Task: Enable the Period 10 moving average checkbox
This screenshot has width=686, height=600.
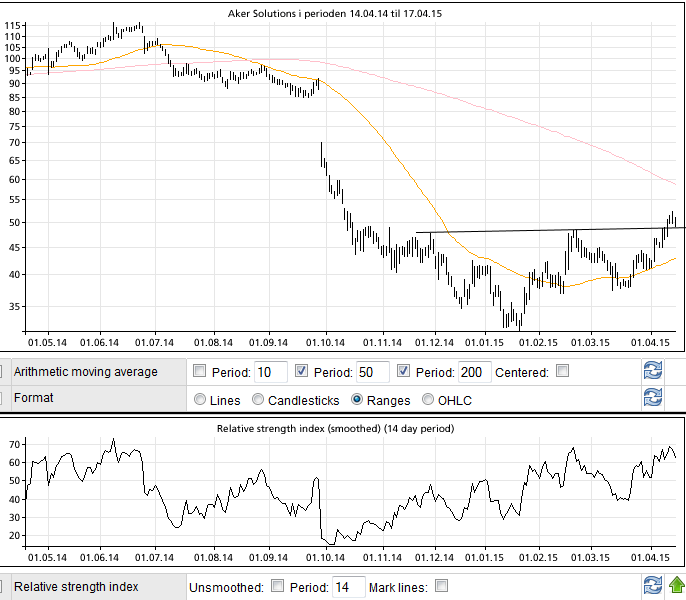Action: [x=198, y=372]
